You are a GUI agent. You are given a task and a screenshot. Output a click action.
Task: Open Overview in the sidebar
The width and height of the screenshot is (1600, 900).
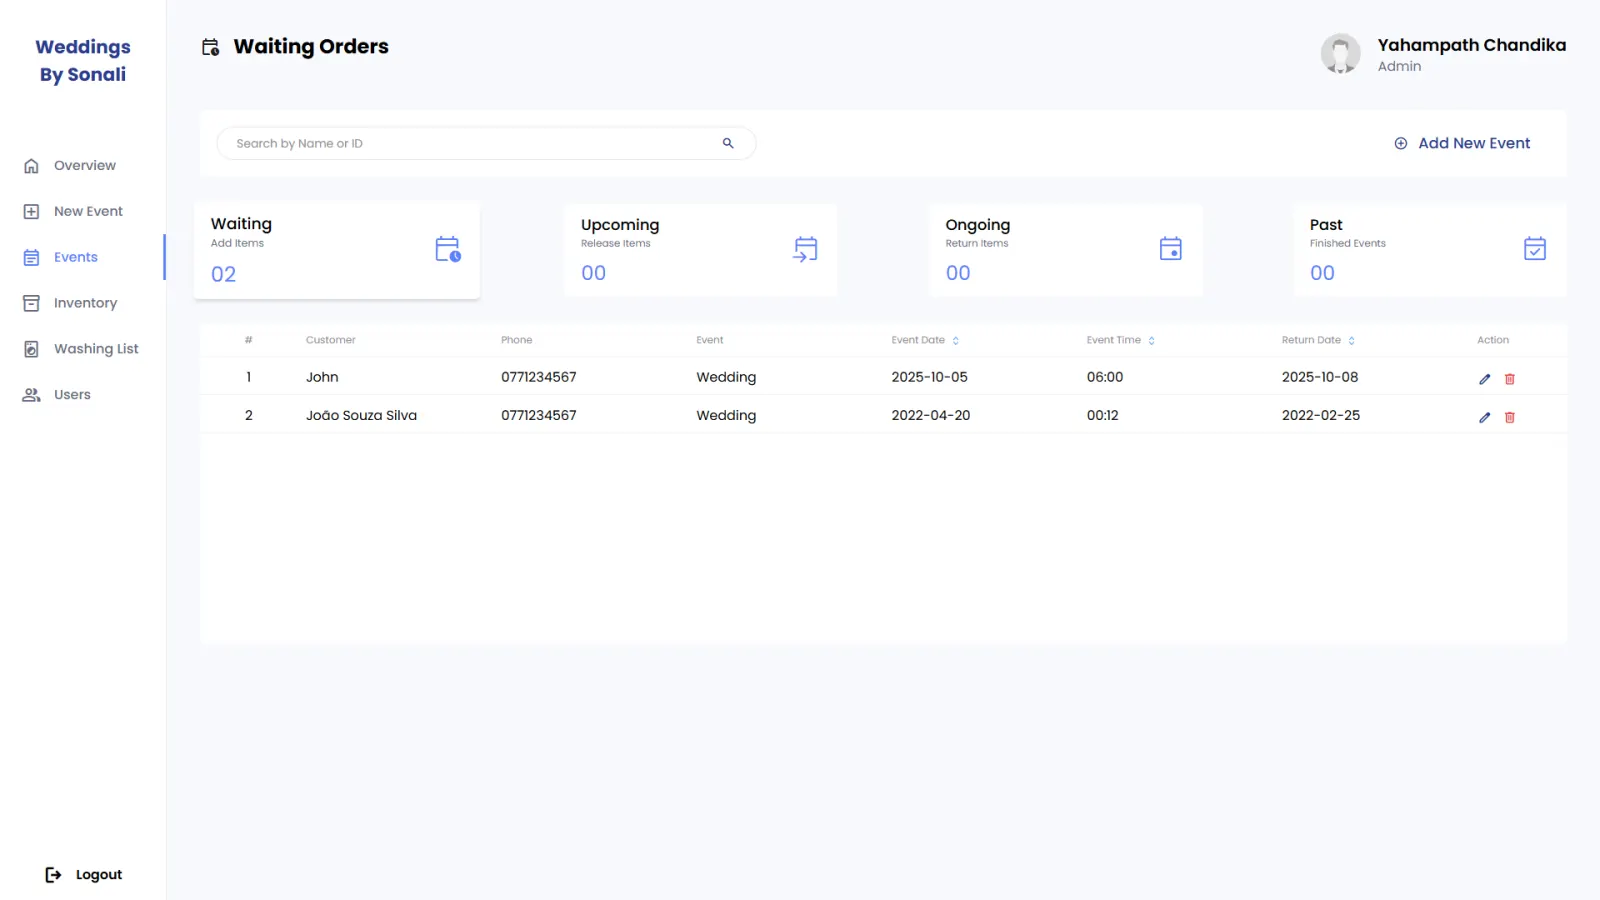(x=82, y=166)
